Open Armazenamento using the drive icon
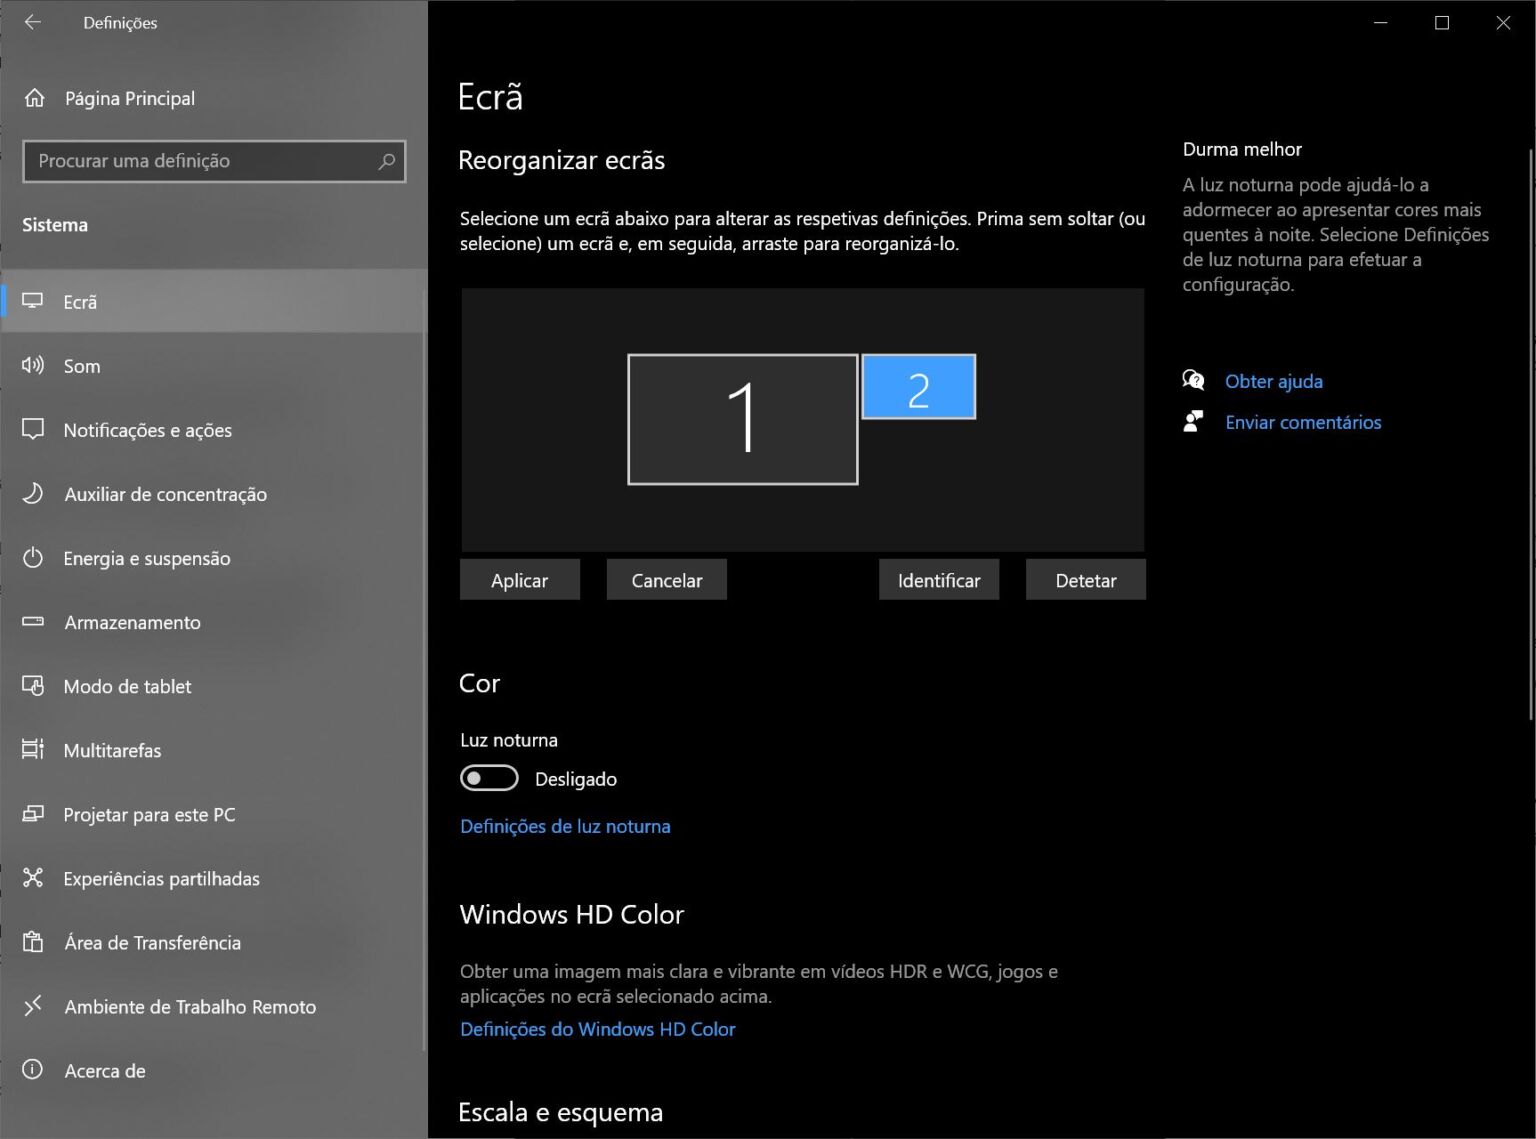This screenshot has height=1139, width=1536. click(x=33, y=621)
